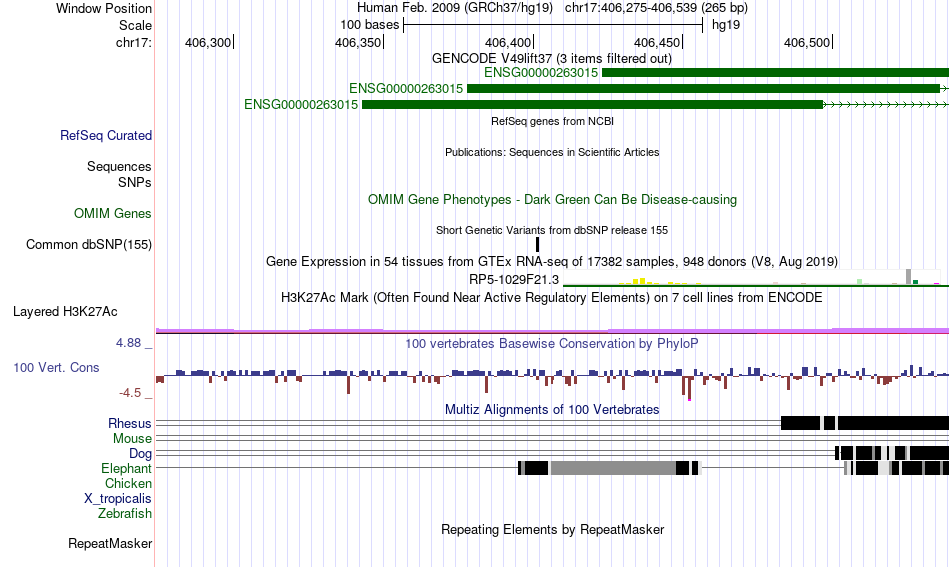Image resolution: width=950 pixels, height=567 pixels.
Task: Click the Zebrafish alignment label
Action: tap(125, 513)
